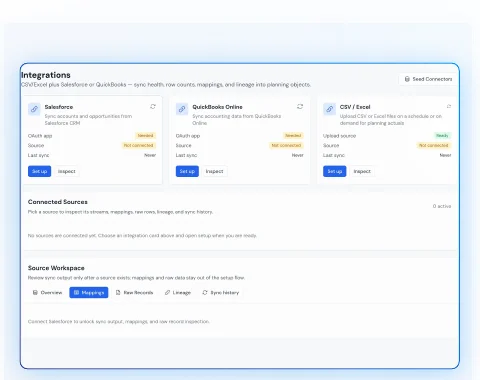Open the Overview tab
Viewport: 480px width, 380px height.
47,293
